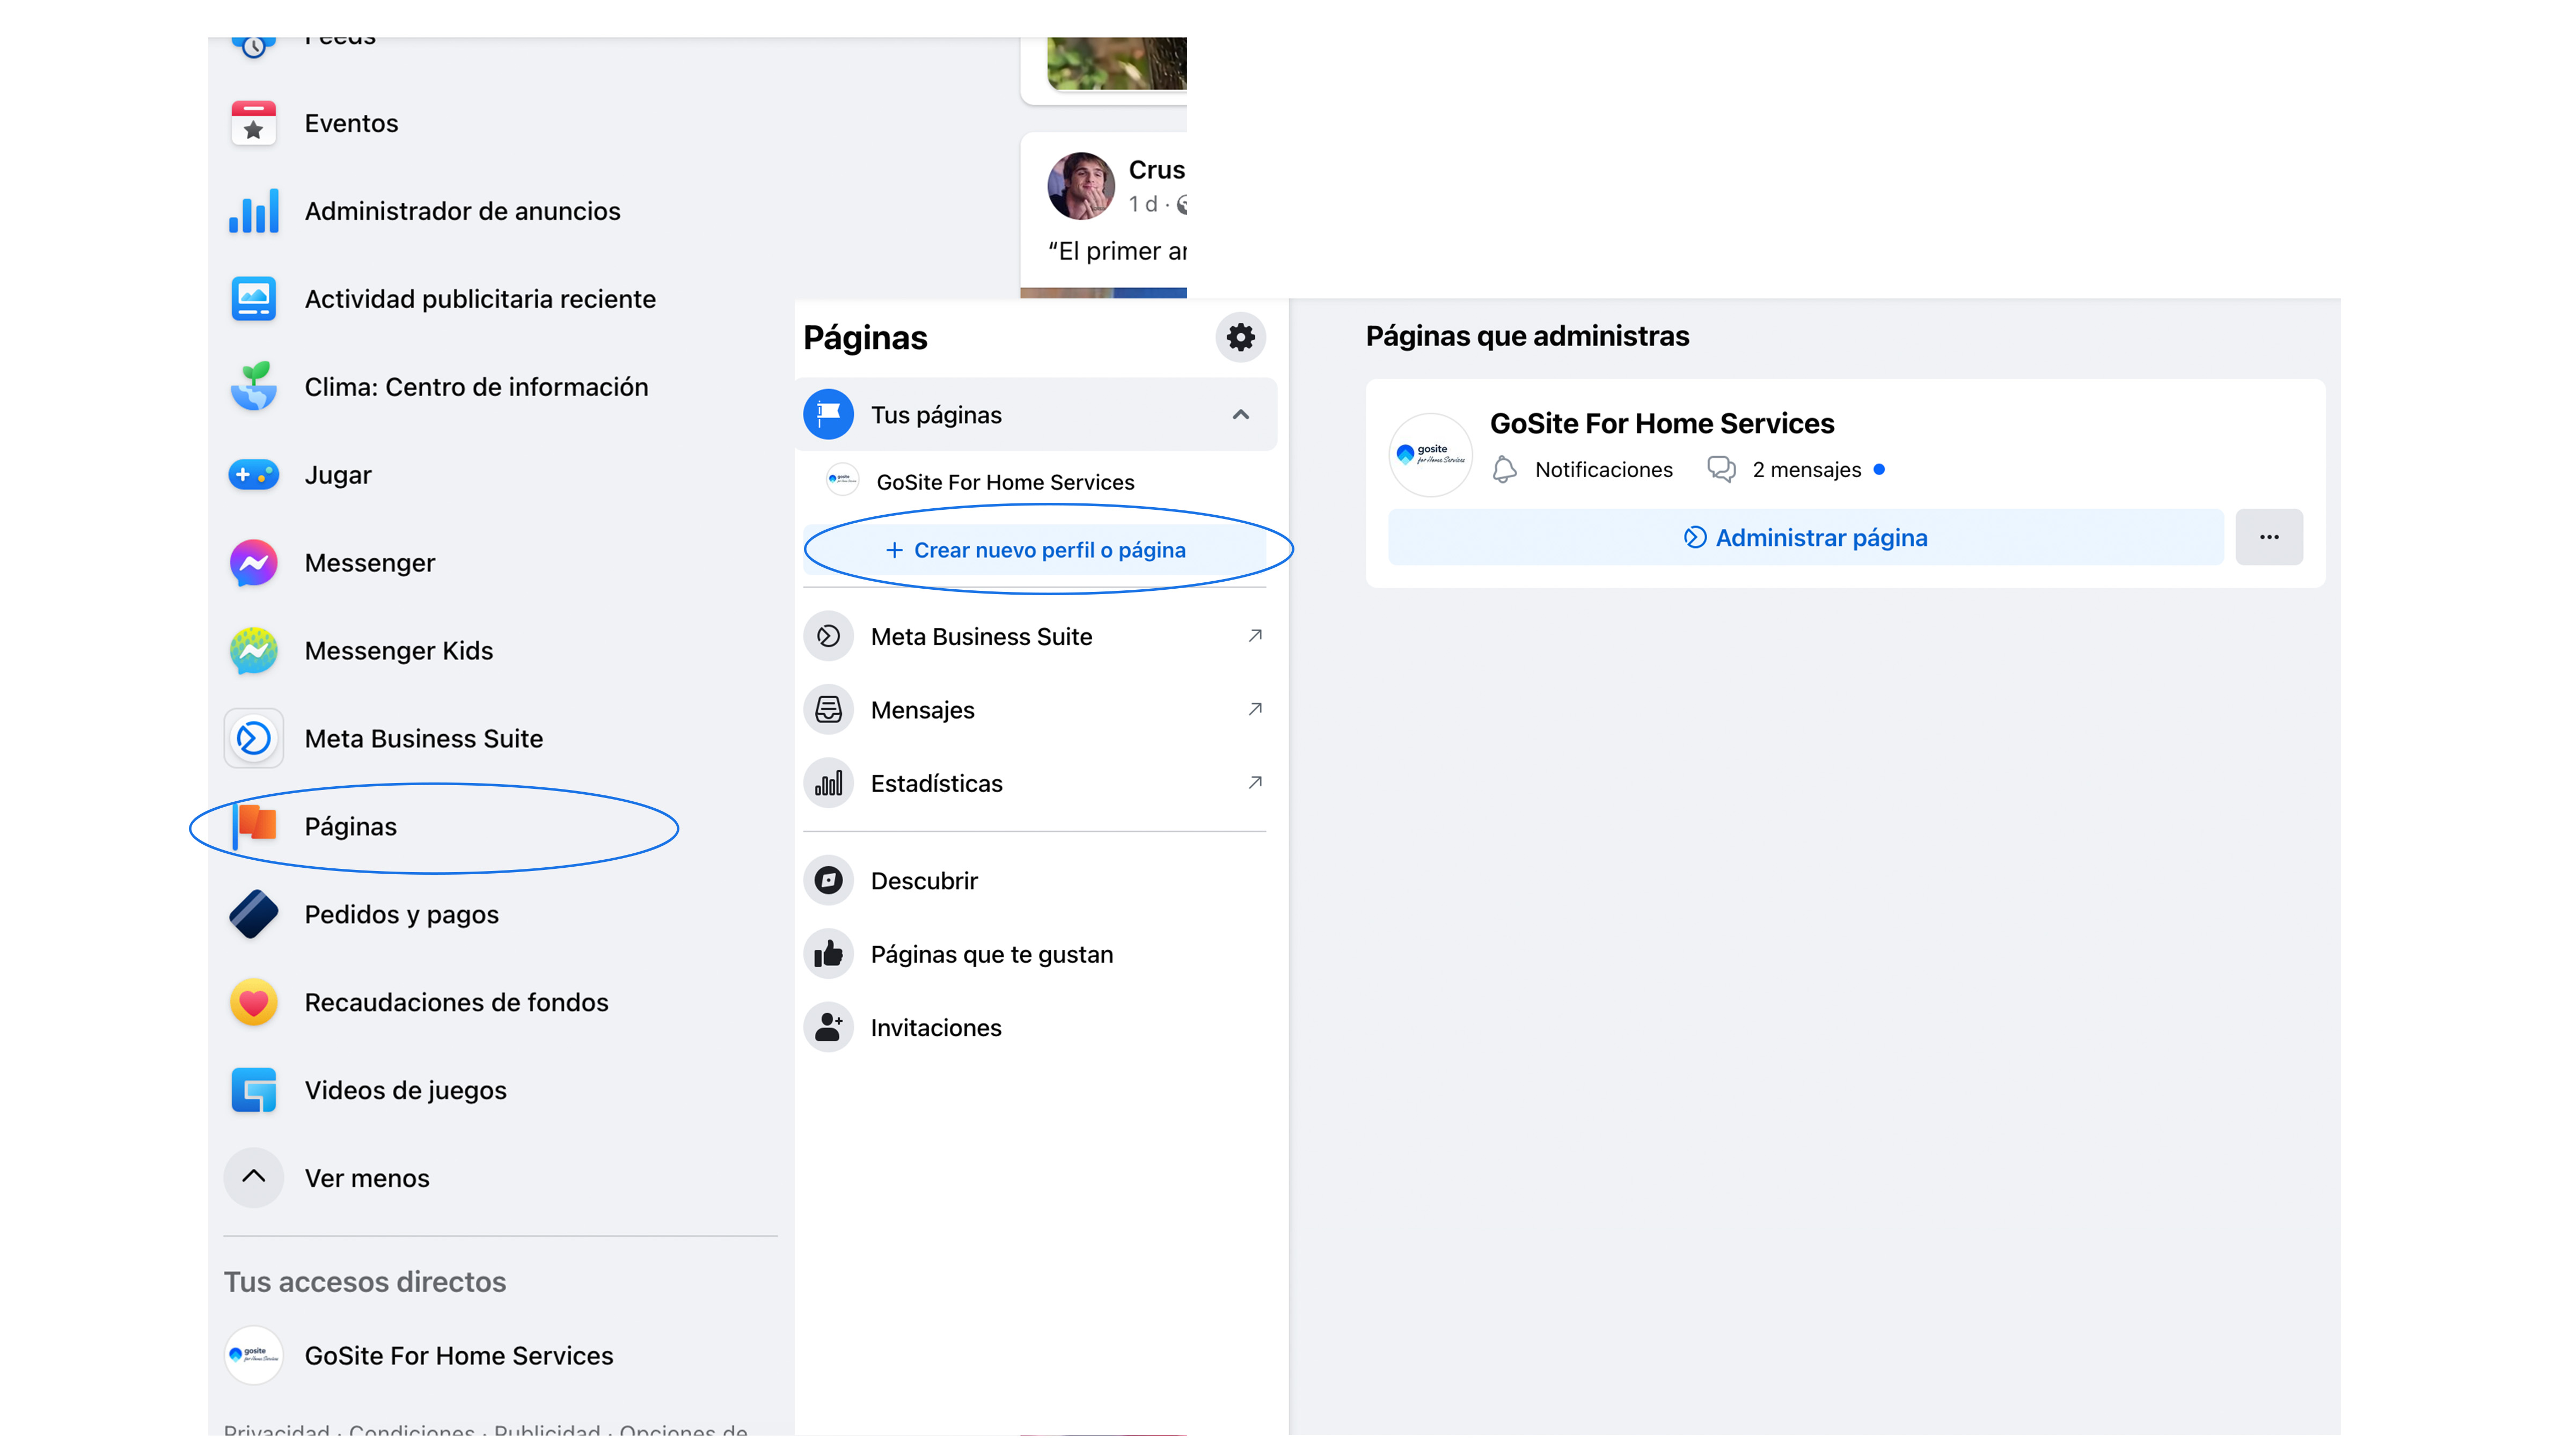The width and height of the screenshot is (2576, 1449).
Task: Click the Clima: Centro de información icon
Action: pos(254,387)
